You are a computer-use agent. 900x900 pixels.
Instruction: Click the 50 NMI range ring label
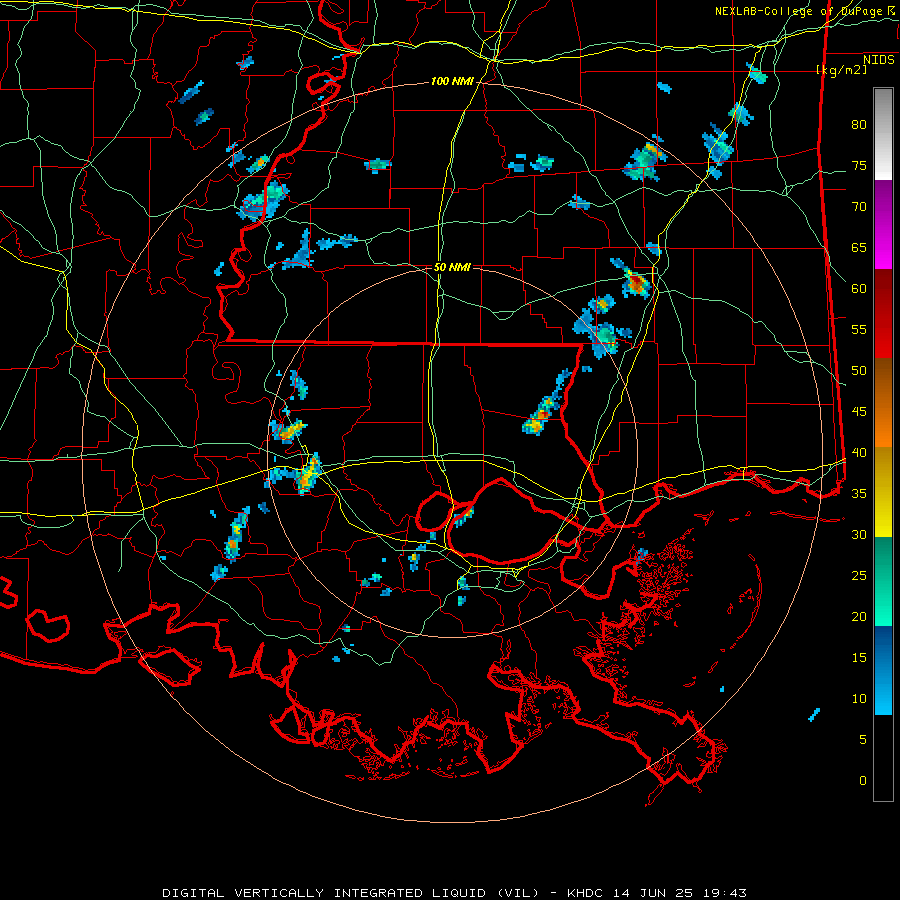coord(452,267)
